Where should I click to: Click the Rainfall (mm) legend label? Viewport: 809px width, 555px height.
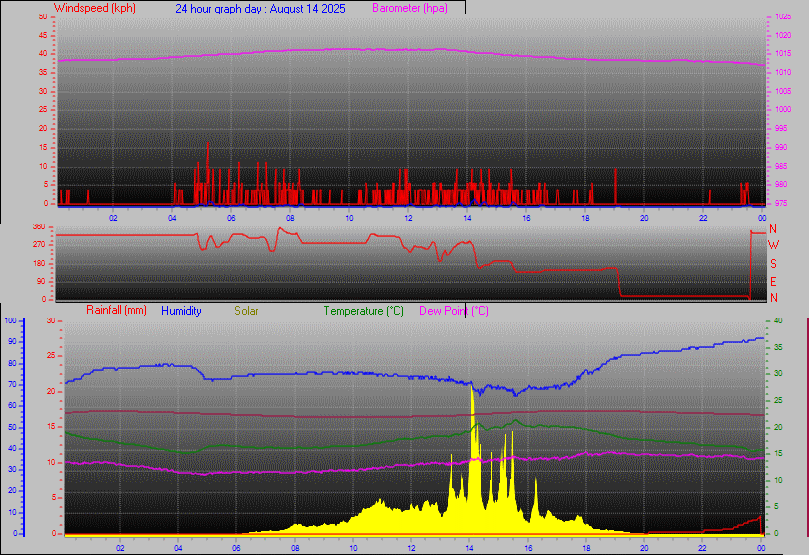click(116, 311)
